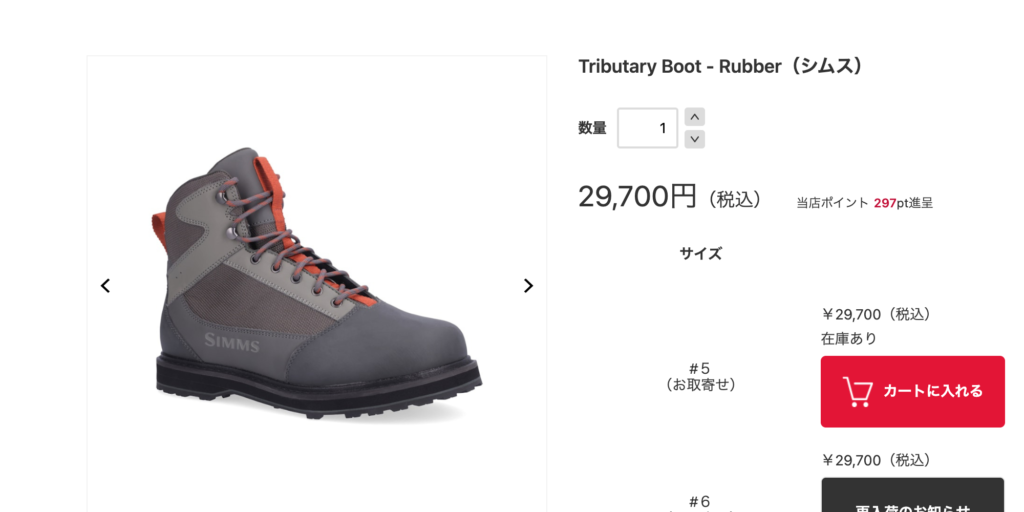Decrease quantity with the down arrow

point(695,139)
